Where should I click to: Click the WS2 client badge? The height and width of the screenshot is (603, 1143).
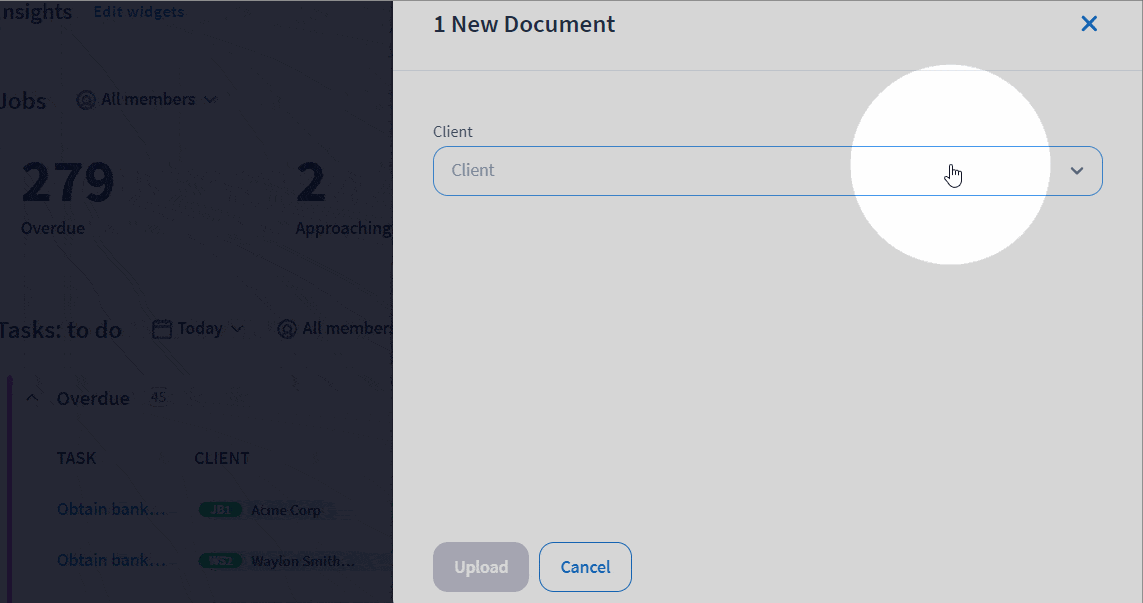pyautogui.click(x=221, y=561)
